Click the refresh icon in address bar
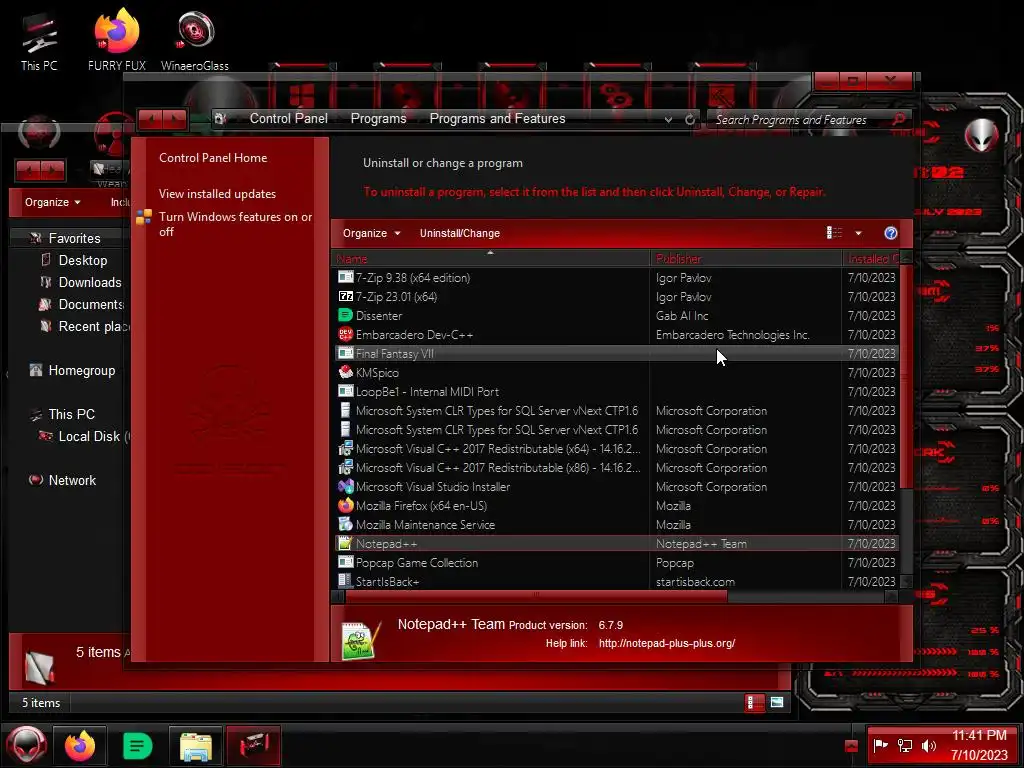The image size is (1024, 768). pyautogui.click(x=690, y=120)
